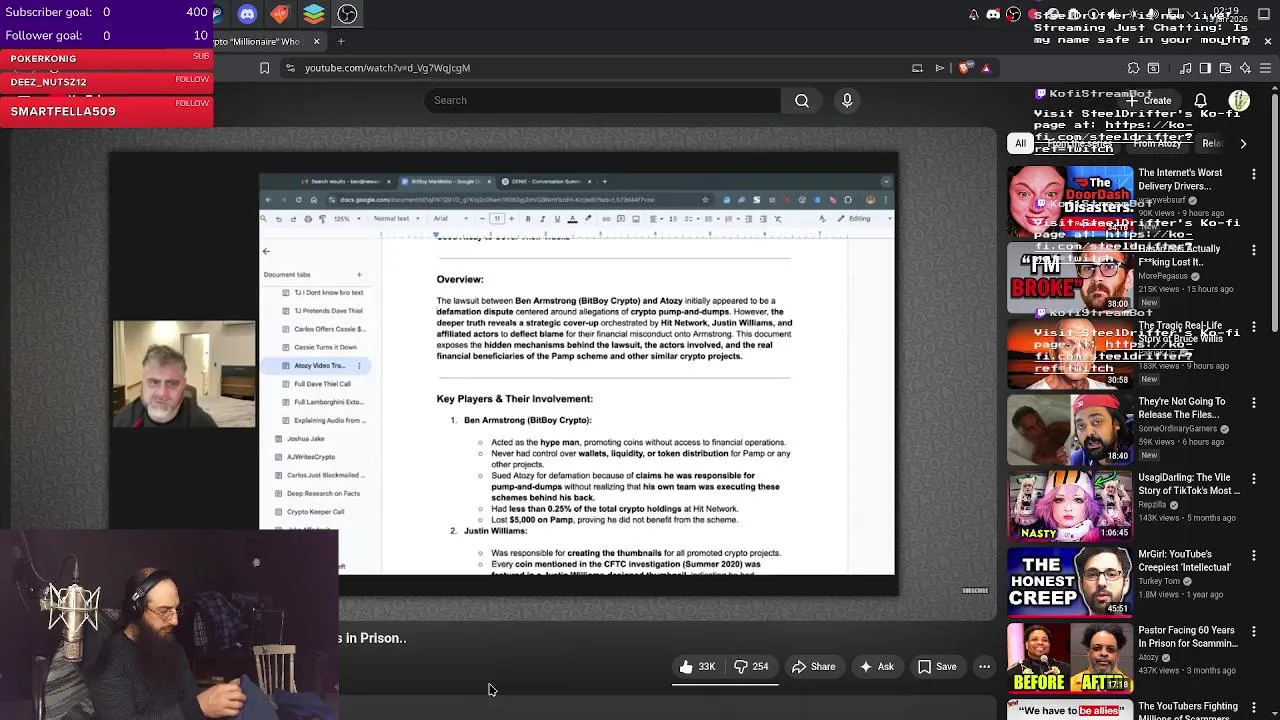Click the Create button

click(x=1148, y=100)
